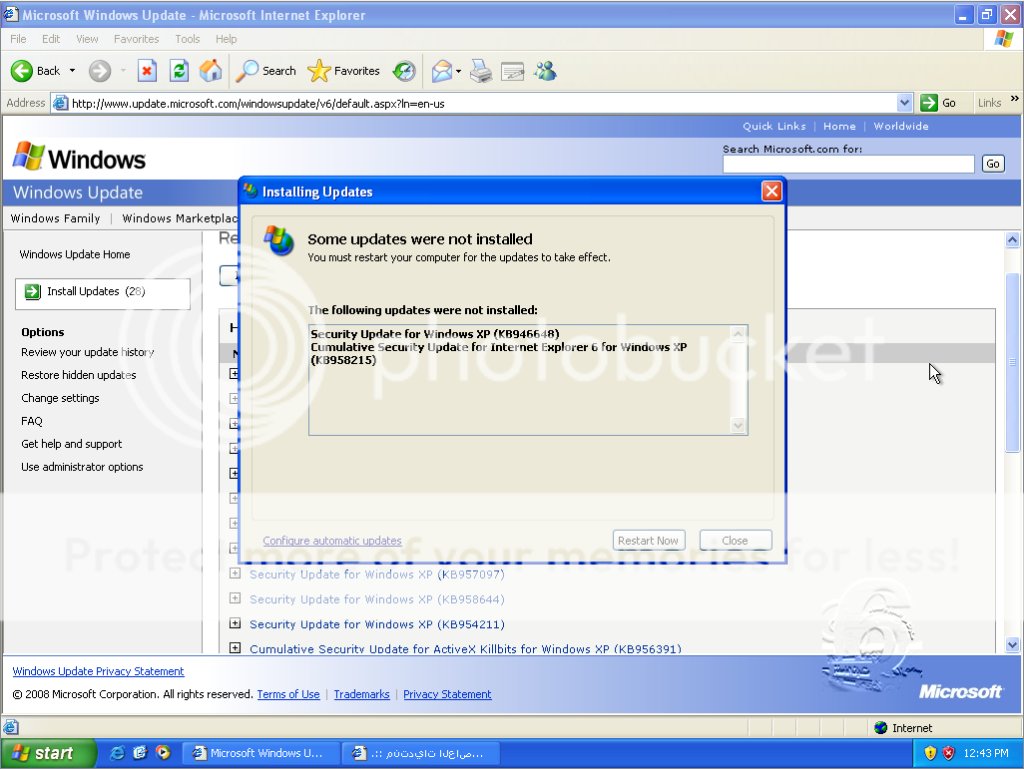Screen dimensions: 1024x769
Task: Click Quick Links in the header
Action: tap(774, 127)
